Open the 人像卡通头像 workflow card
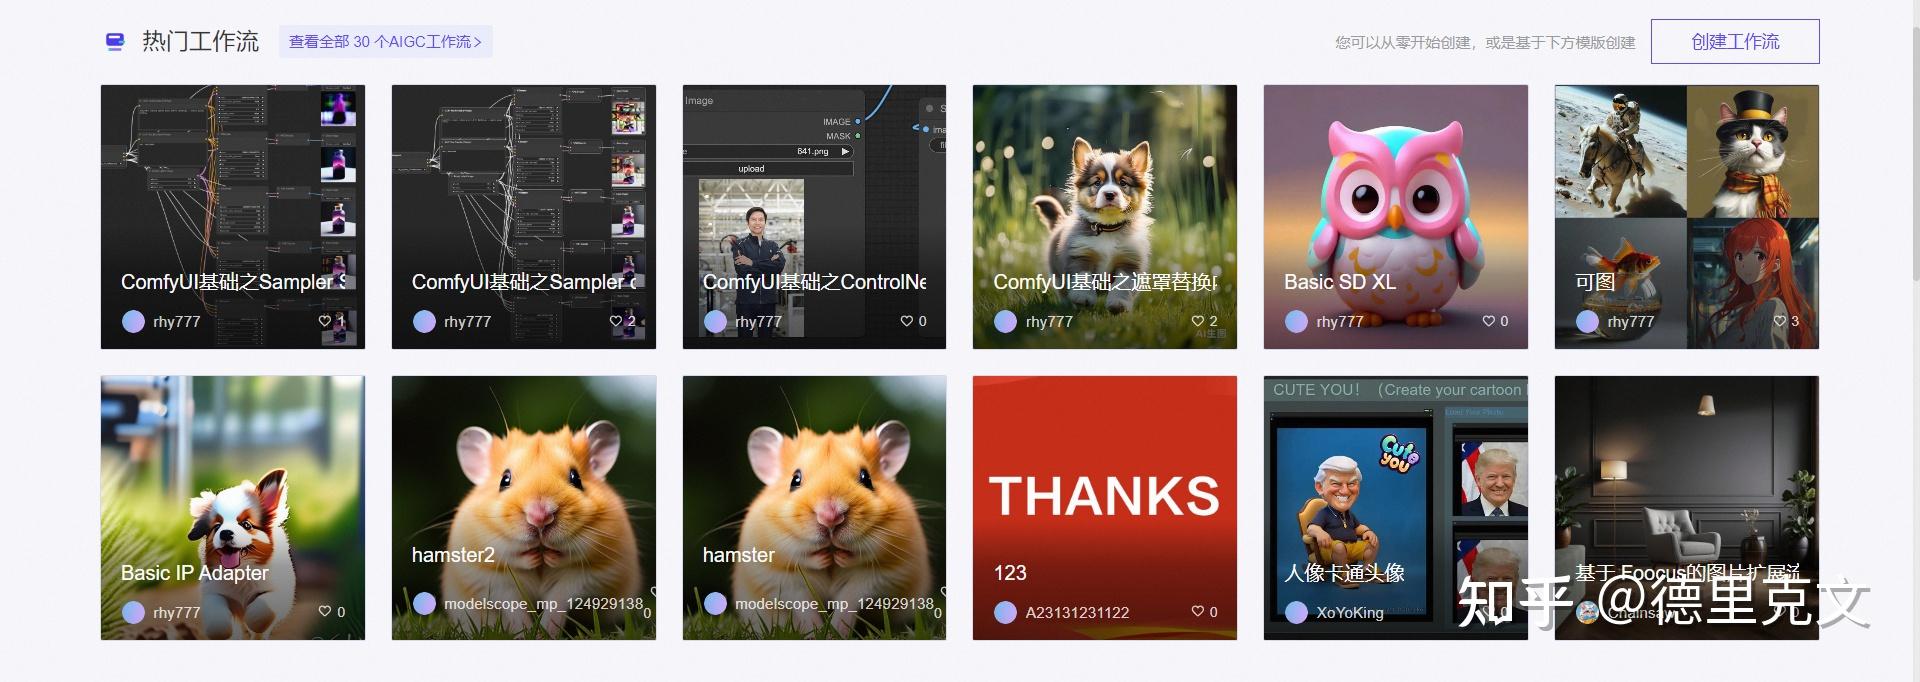This screenshot has height=682, width=1920. coord(1396,508)
